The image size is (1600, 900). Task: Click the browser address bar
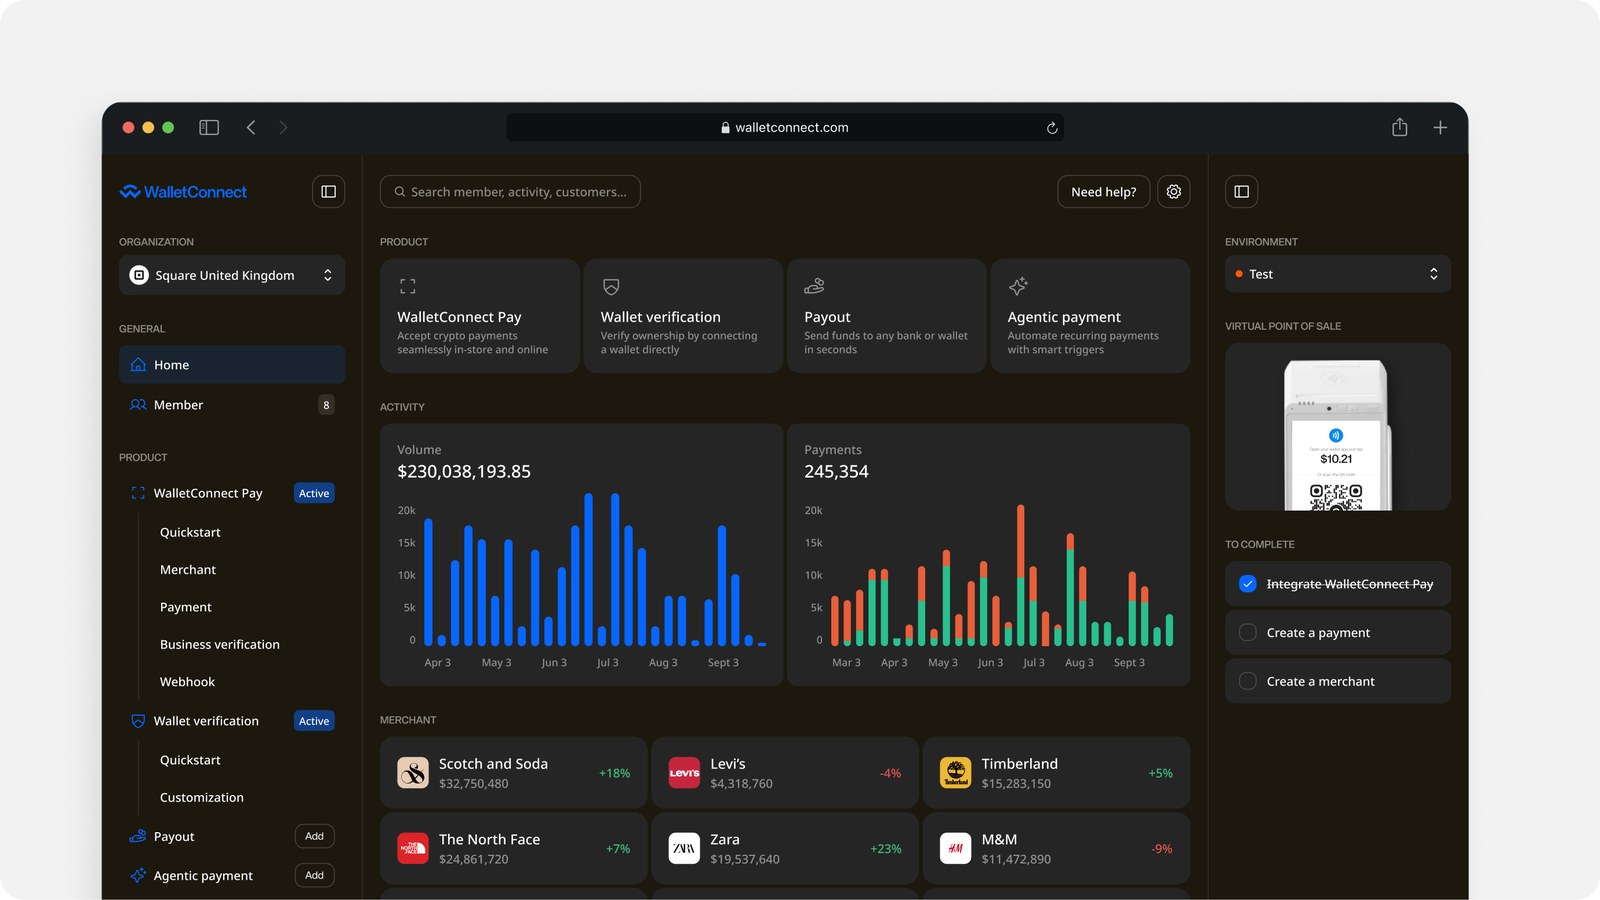785,128
